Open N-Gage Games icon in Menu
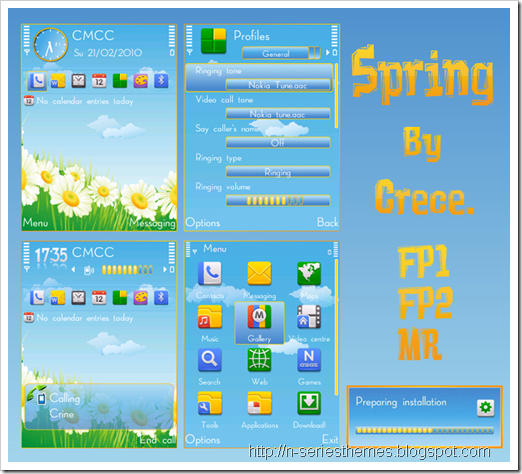Screen dimensions: 522x474 309,360
